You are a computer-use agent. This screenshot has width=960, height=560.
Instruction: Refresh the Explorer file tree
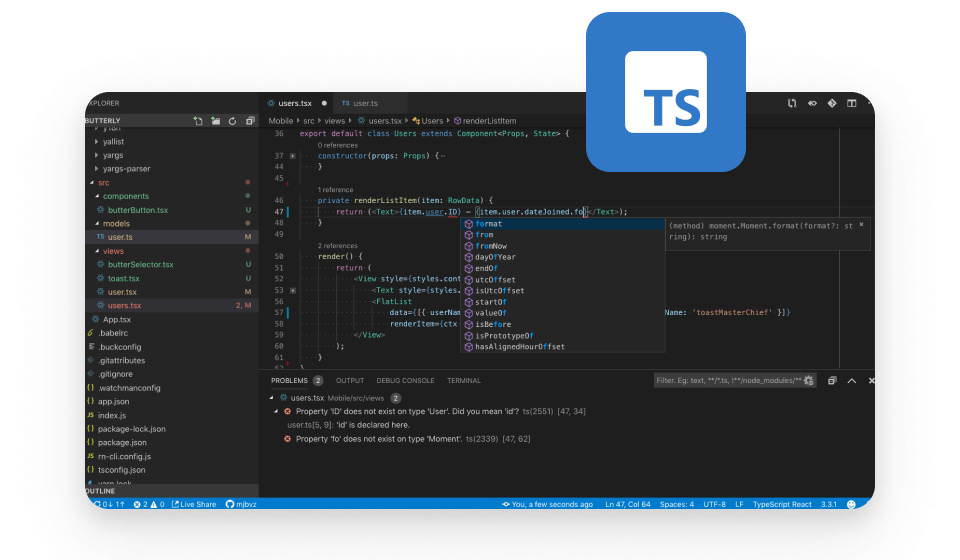pyautogui.click(x=232, y=121)
